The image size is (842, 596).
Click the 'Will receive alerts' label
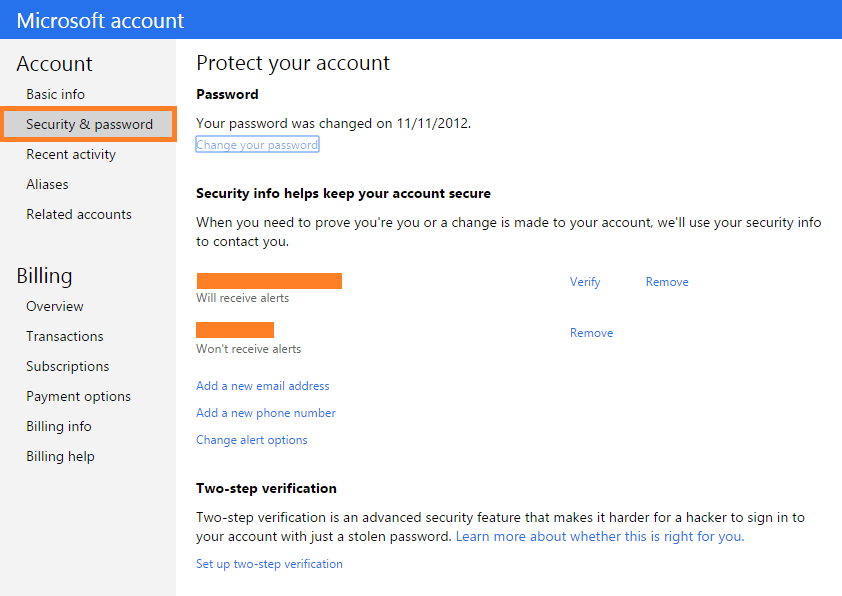(243, 298)
